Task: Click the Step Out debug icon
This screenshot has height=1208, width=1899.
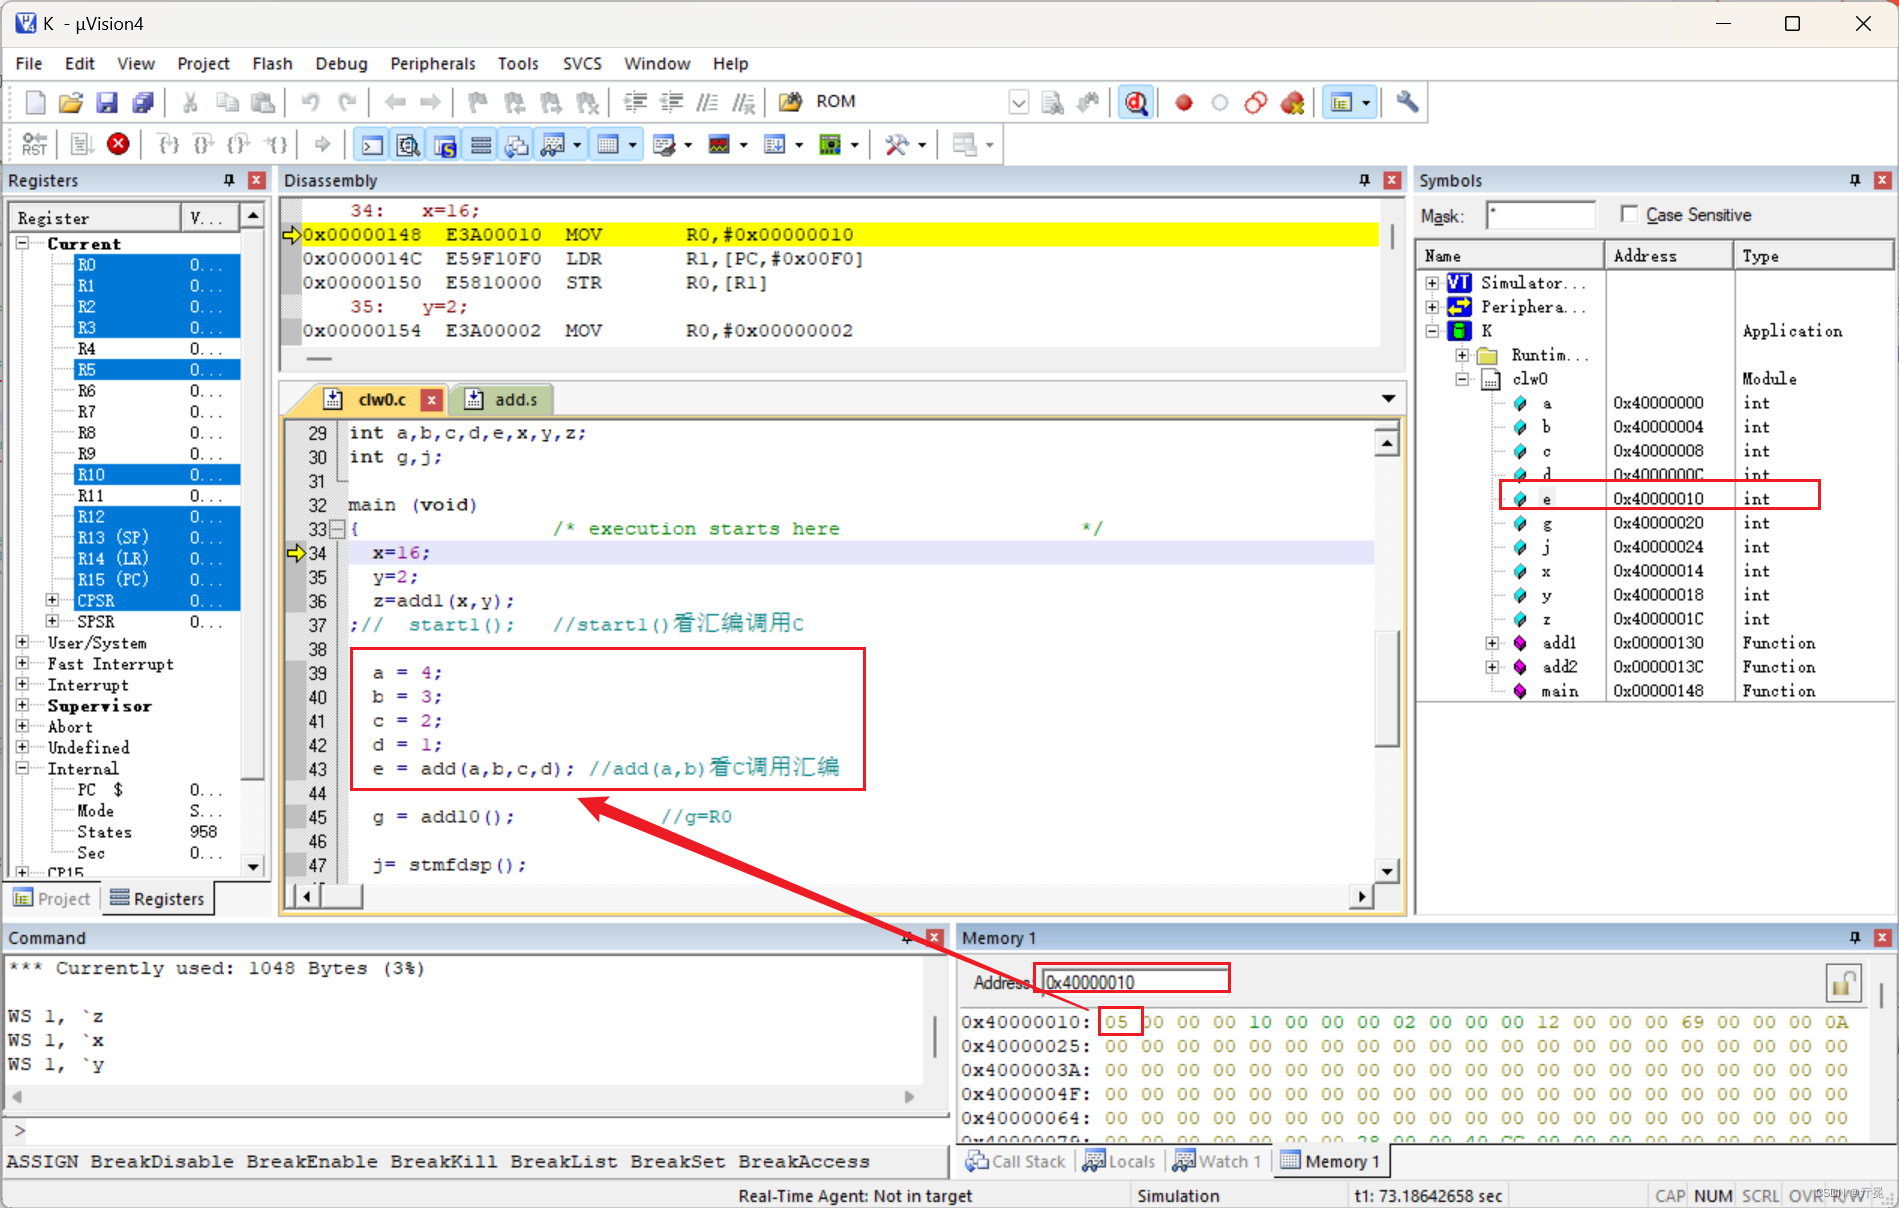Action: [238, 145]
